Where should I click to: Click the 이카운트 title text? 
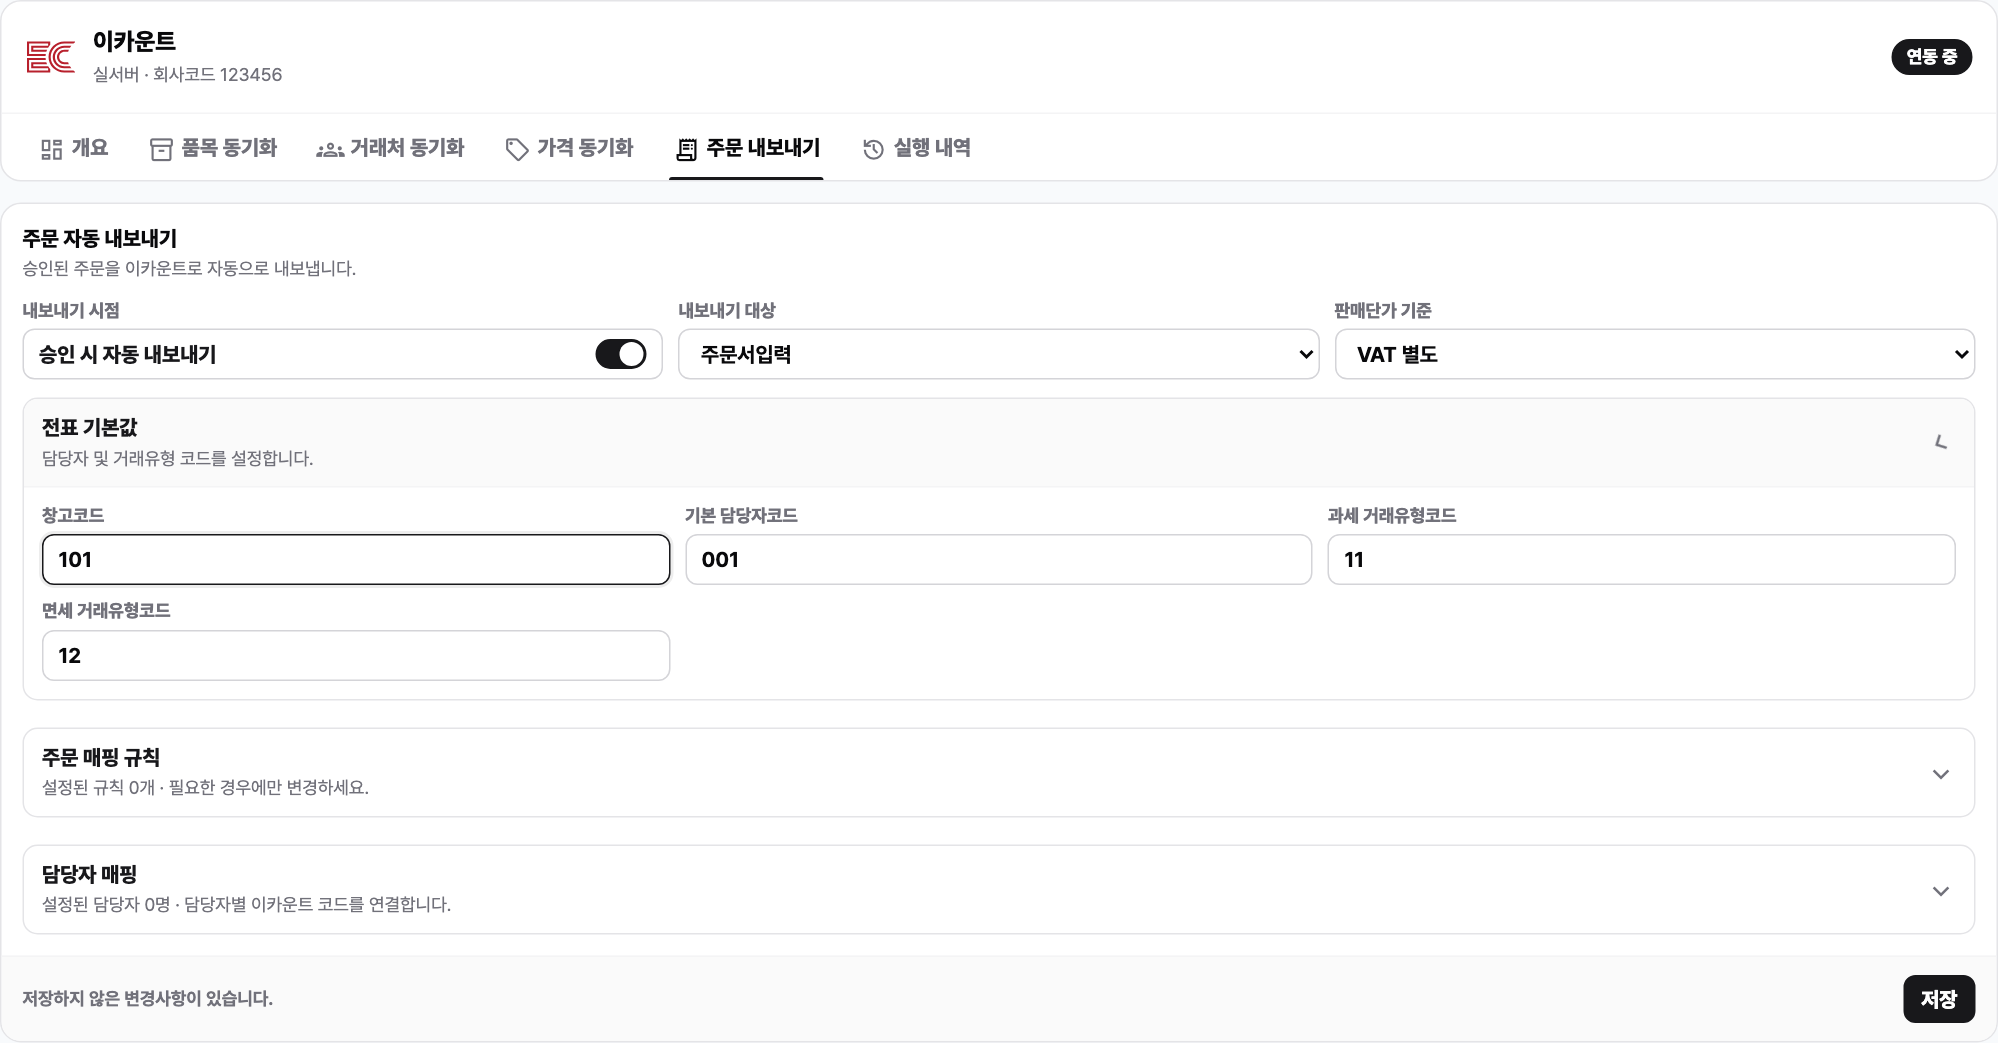tap(134, 41)
